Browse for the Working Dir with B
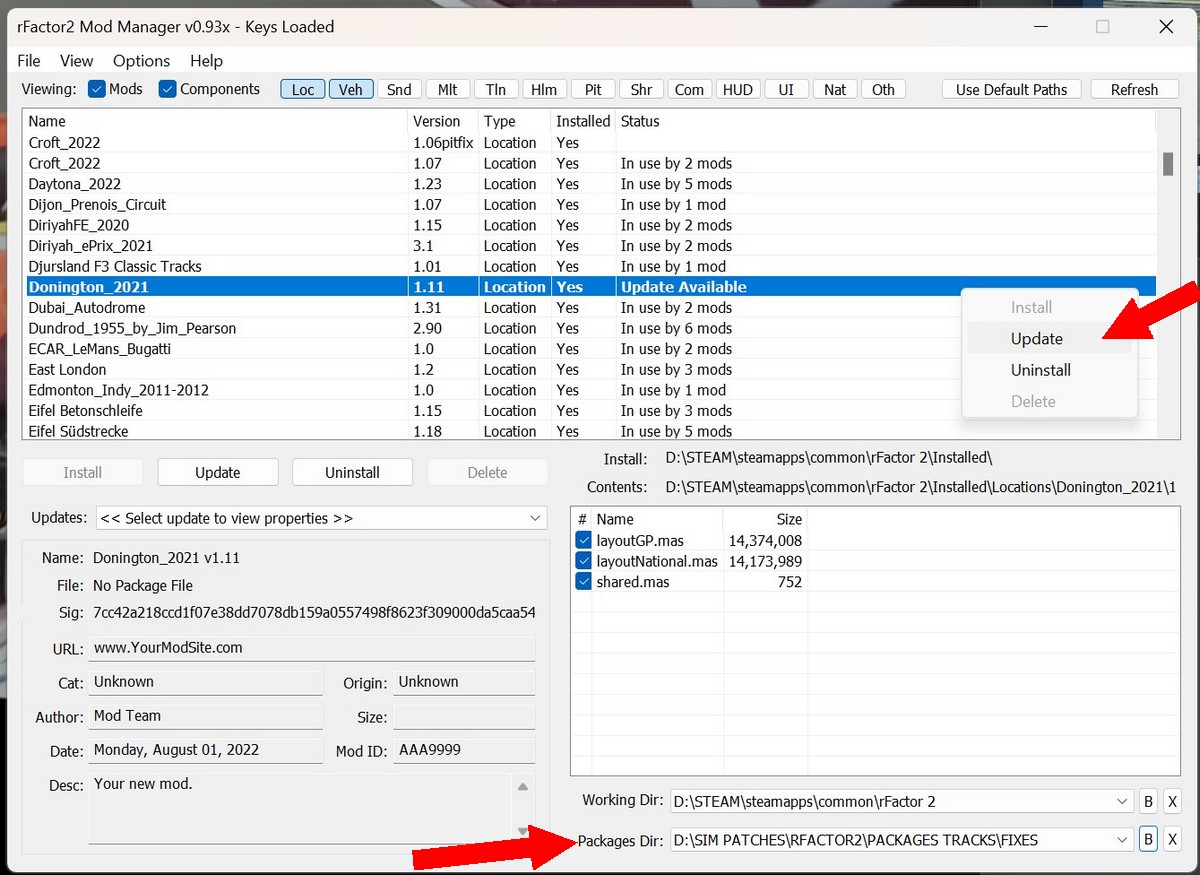This screenshot has height=875, width=1200. 1148,802
